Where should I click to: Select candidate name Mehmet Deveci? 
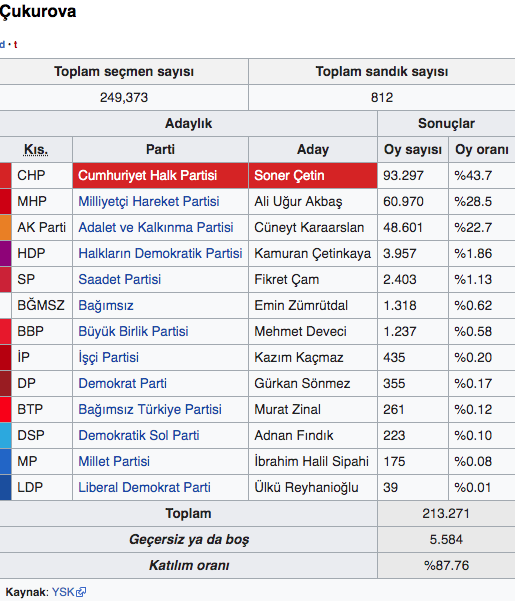tap(300, 332)
